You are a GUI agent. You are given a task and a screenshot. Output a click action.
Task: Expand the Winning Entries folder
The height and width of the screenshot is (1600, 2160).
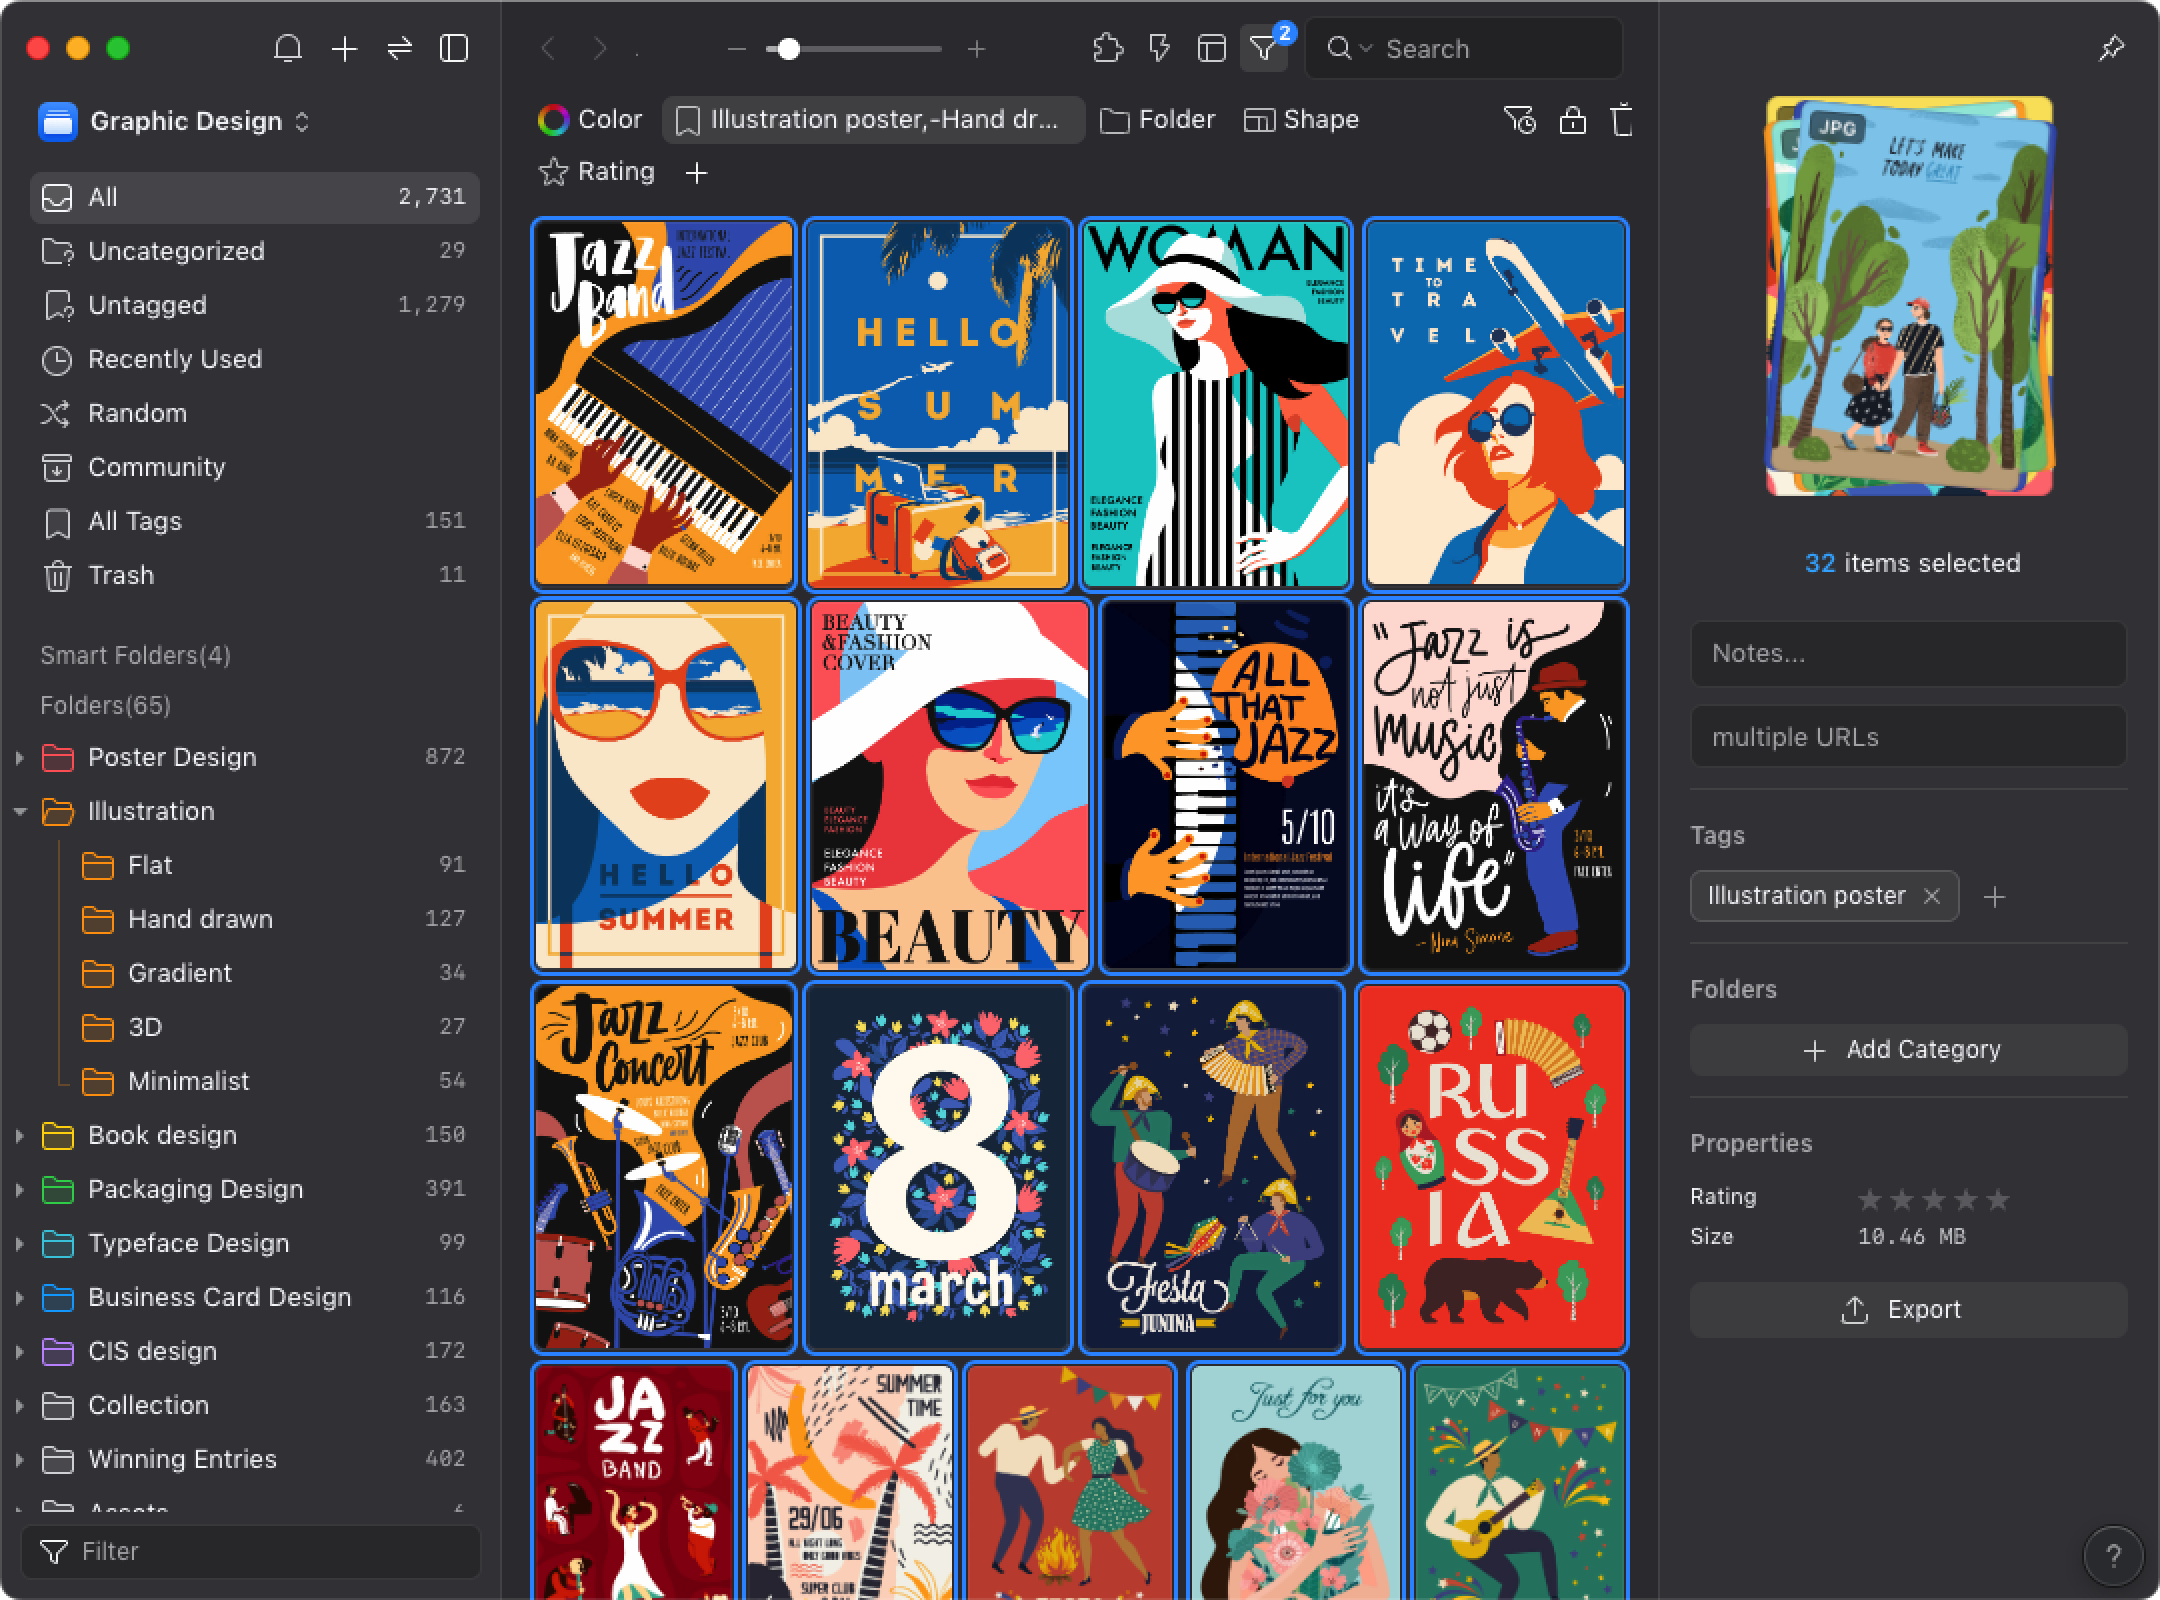pyautogui.click(x=19, y=1459)
